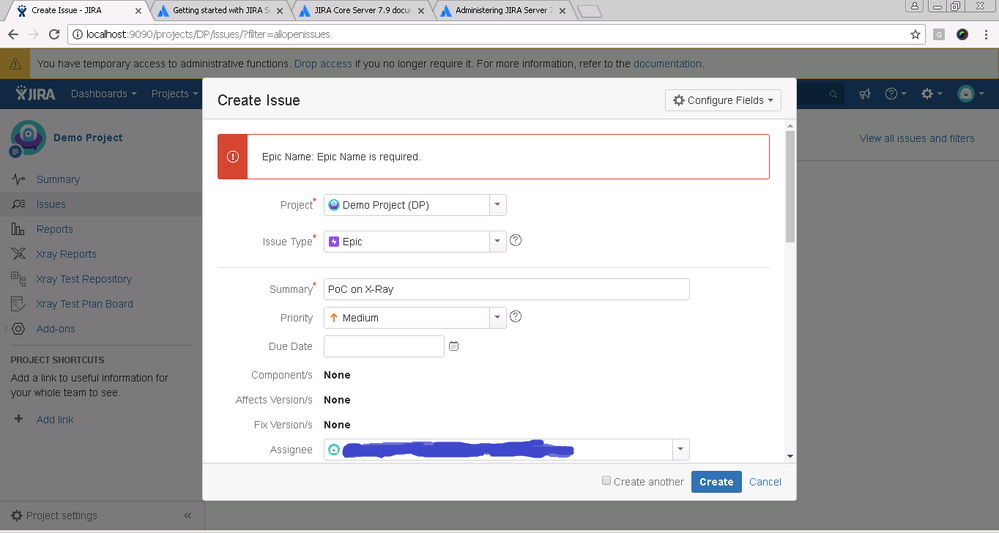Click the JIRA logo in header
The width and height of the screenshot is (999, 533).
(36, 94)
